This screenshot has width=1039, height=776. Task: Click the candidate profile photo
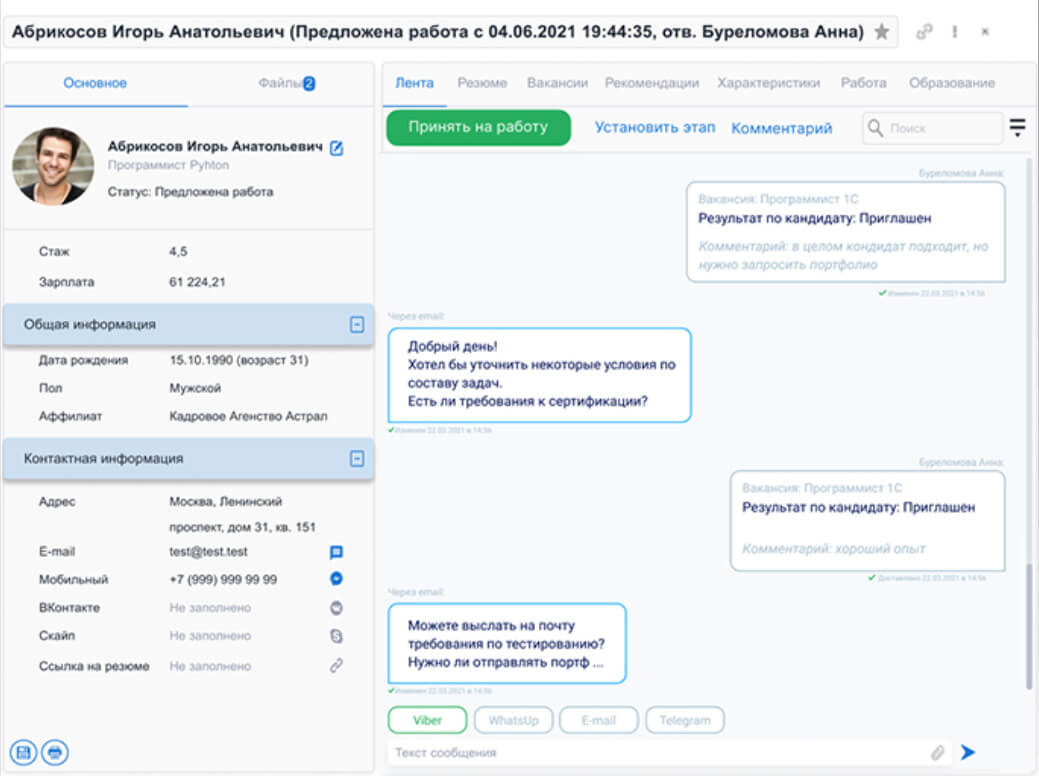pyautogui.click(x=53, y=166)
